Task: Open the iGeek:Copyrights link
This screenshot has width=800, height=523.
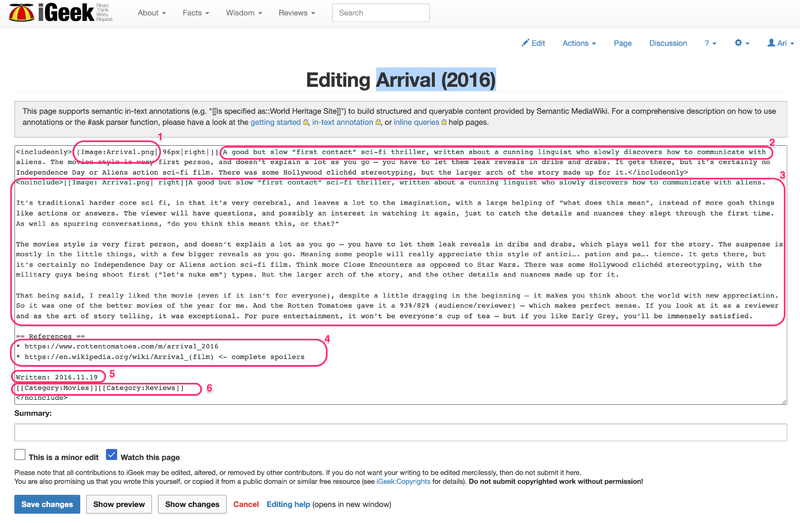Action: (x=403, y=481)
